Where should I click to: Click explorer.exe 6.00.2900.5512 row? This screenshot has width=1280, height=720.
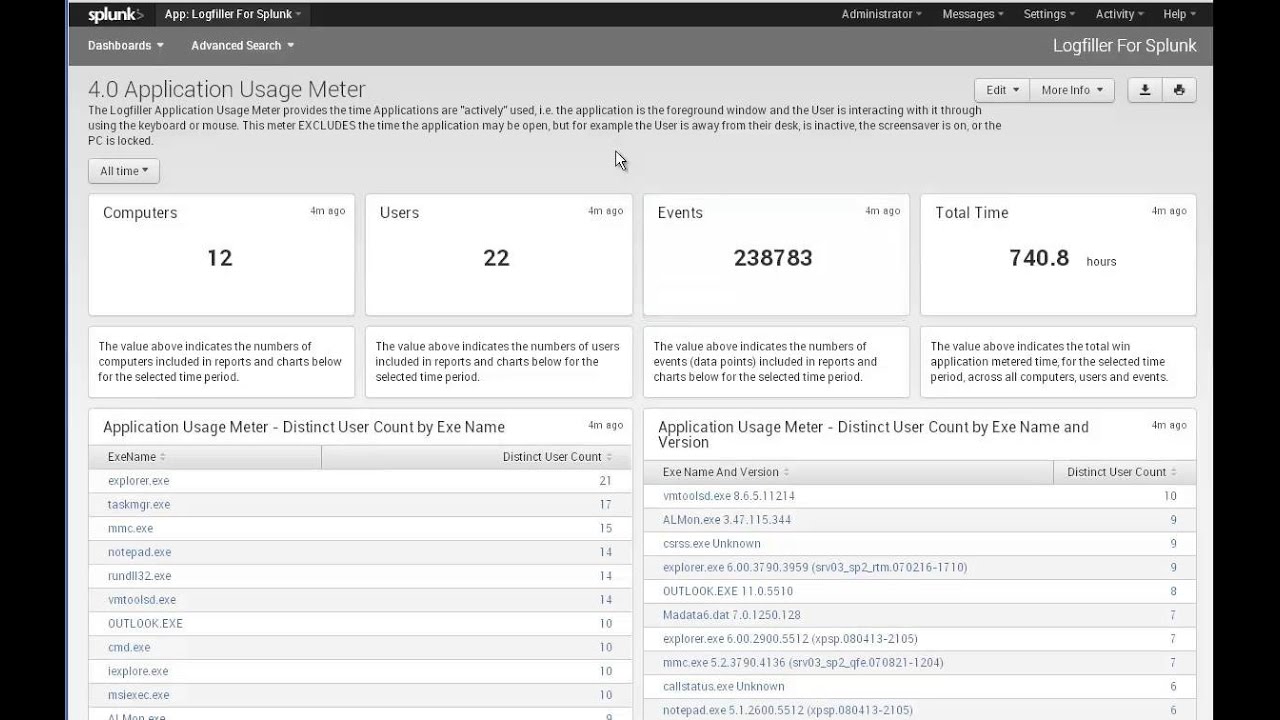coord(920,639)
